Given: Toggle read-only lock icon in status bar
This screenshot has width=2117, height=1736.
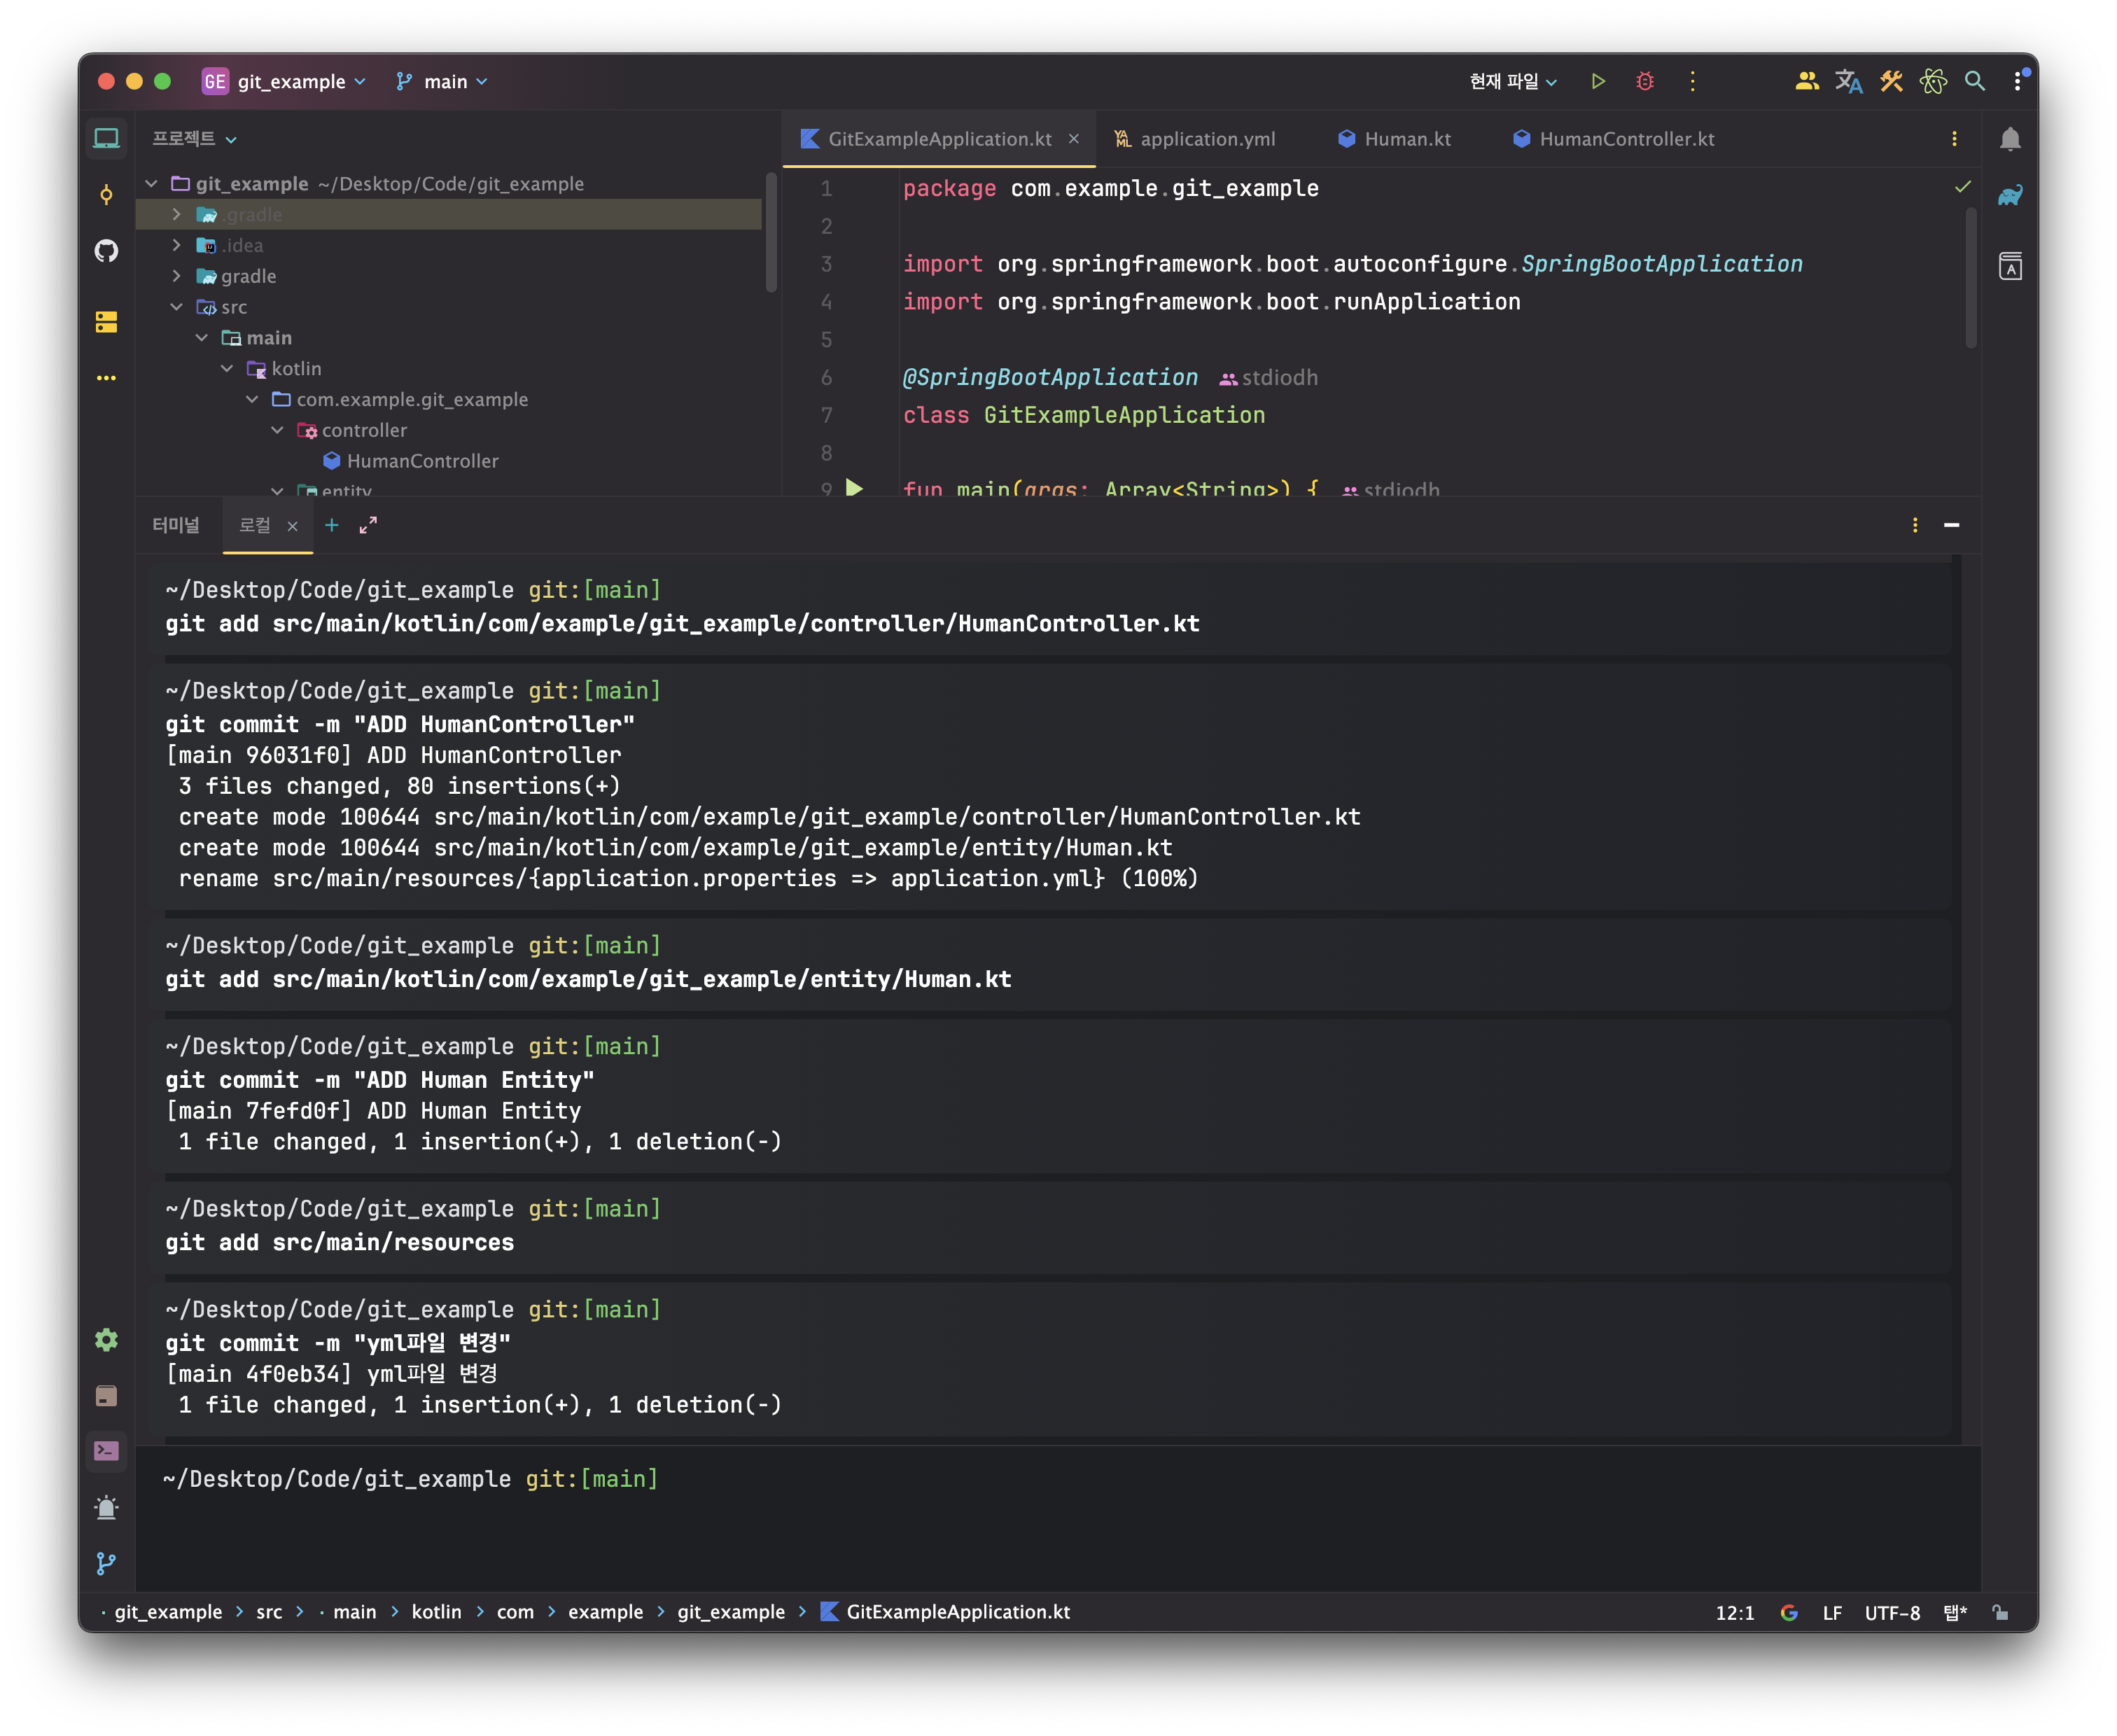Looking at the screenshot, I should [x=2000, y=1612].
